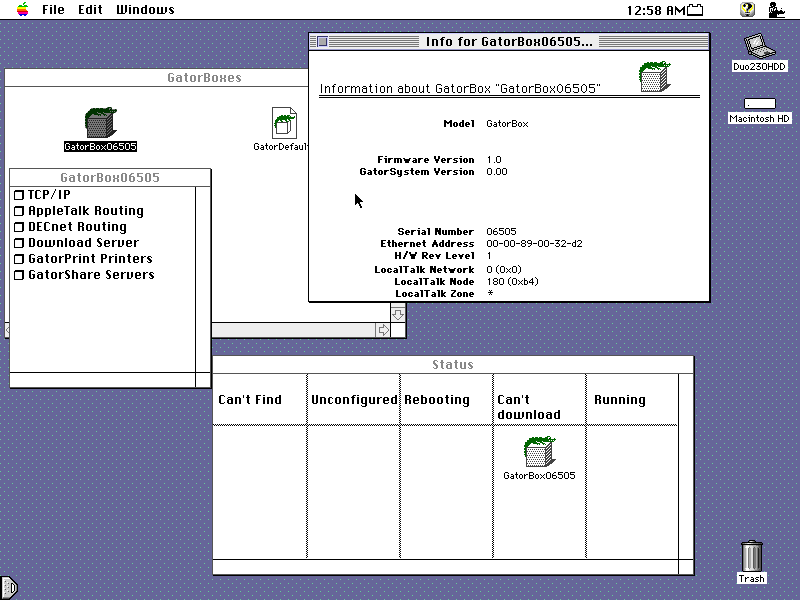Screen dimensions: 800x600
Task: Click the Can't download column header
Action: [x=529, y=407]
